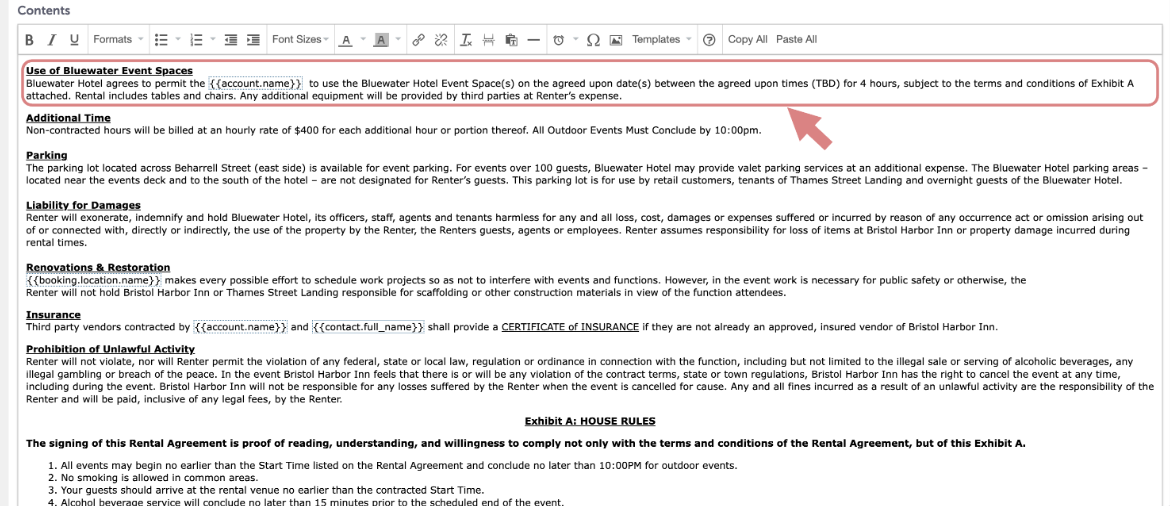Increase indent of selected text
The height and width of the screenshot is (506, 1170).
pos(254,40)
